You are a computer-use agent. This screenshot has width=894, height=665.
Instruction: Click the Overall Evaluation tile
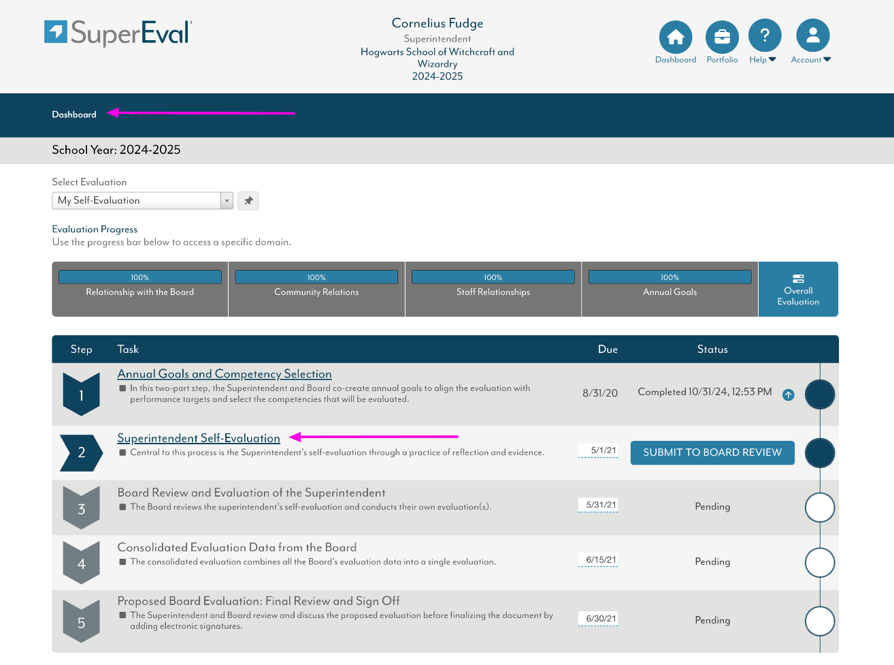click(x=798, y=289)
